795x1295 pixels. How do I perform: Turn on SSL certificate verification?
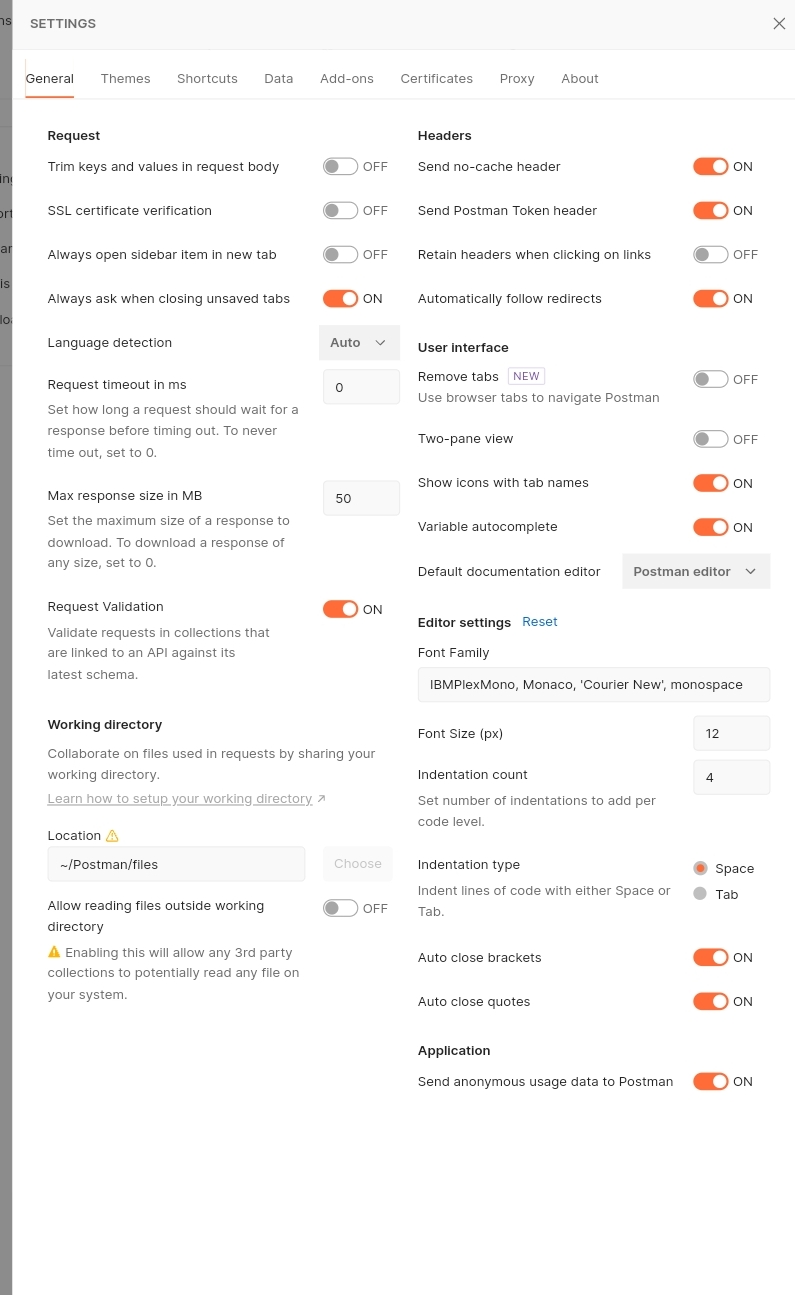point(339,210)
